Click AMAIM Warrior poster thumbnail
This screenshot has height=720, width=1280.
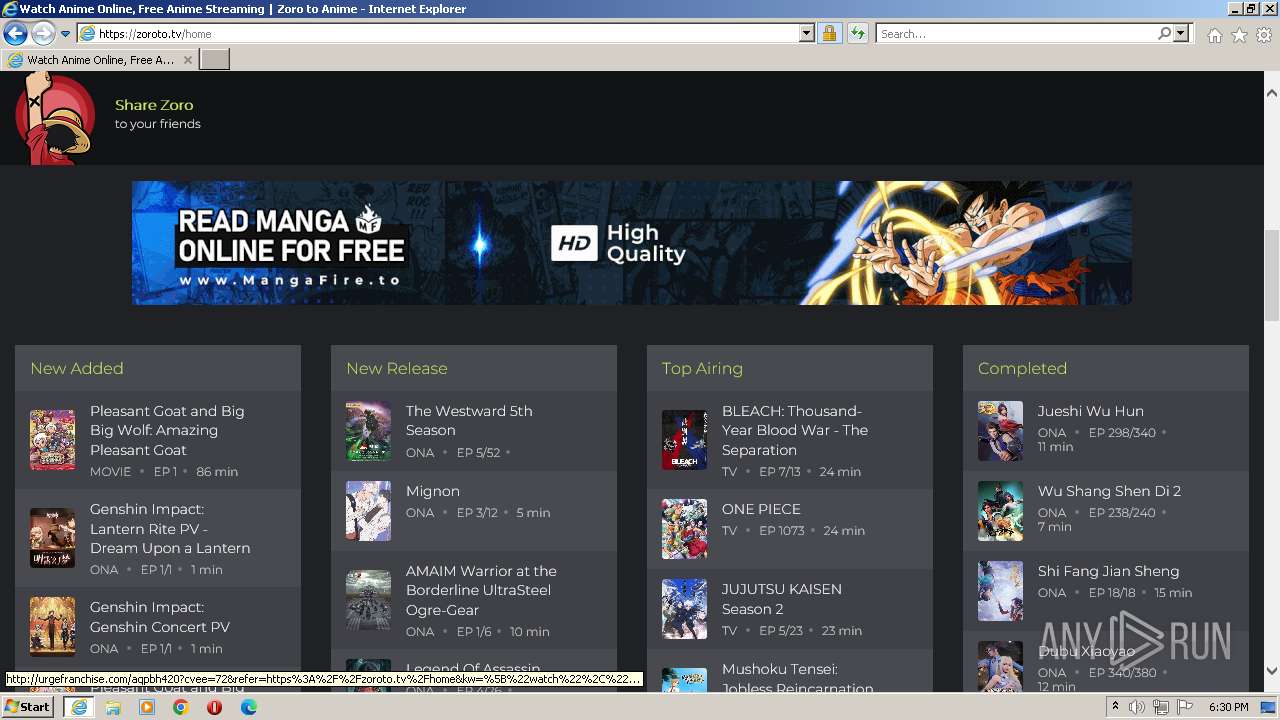click(x=368, y=600)
